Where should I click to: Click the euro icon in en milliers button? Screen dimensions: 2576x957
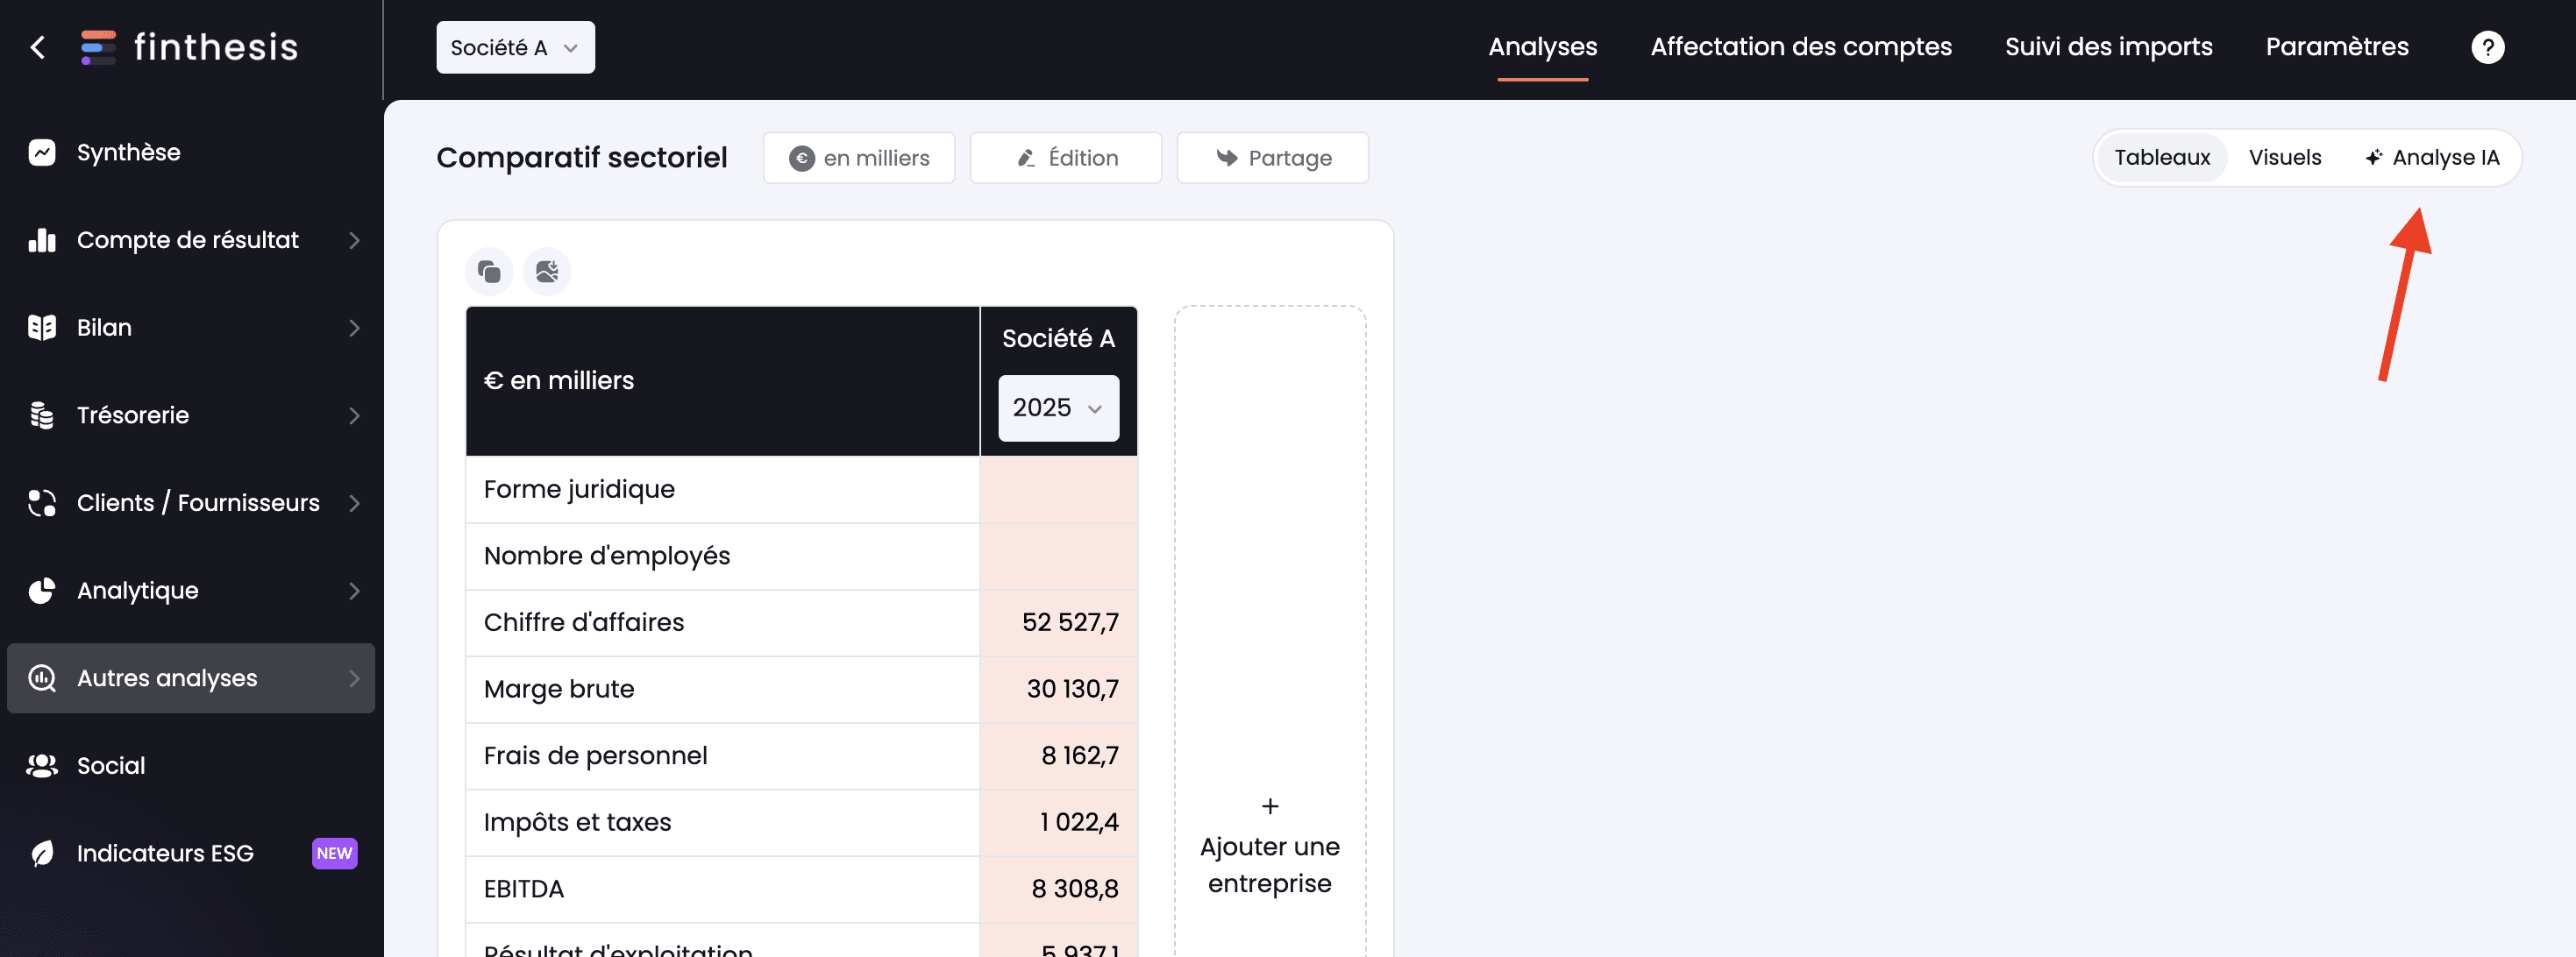801,158
